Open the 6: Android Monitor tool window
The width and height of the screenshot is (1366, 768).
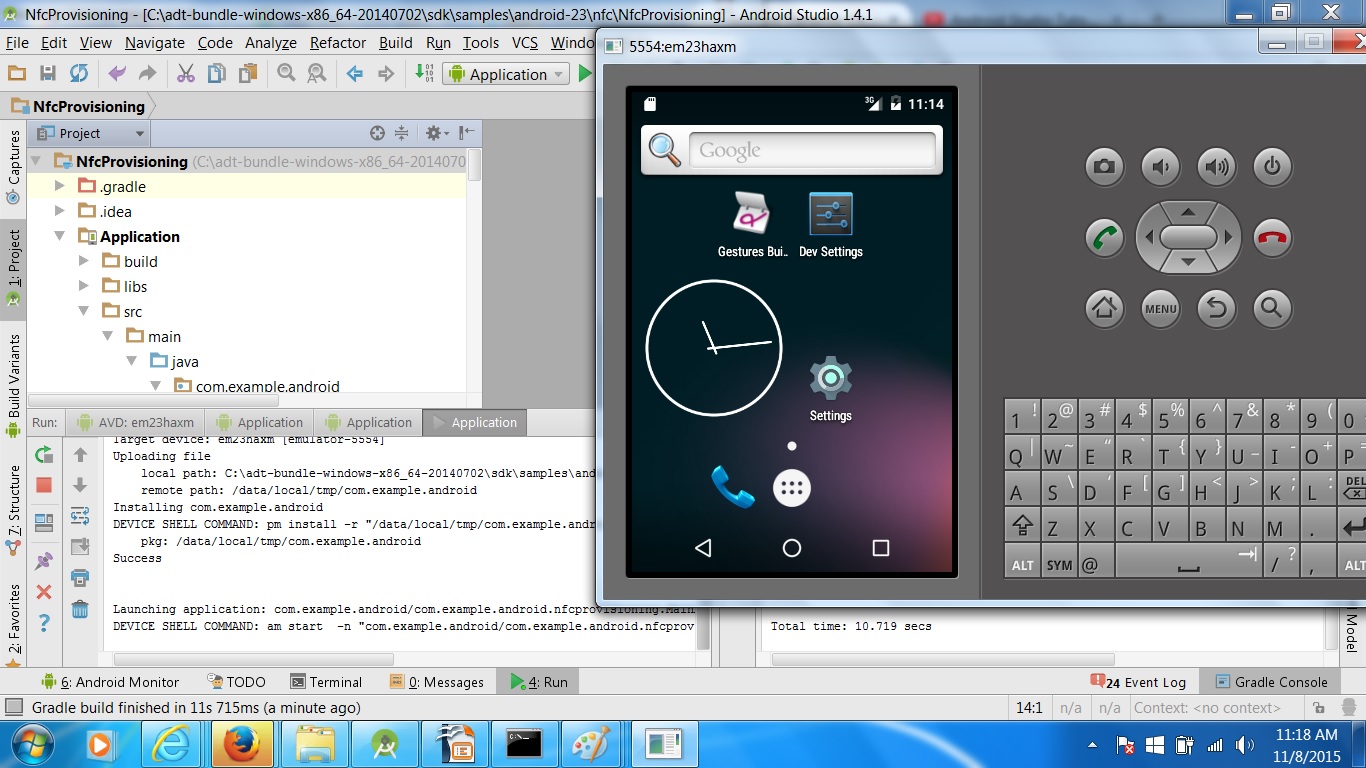109,682
